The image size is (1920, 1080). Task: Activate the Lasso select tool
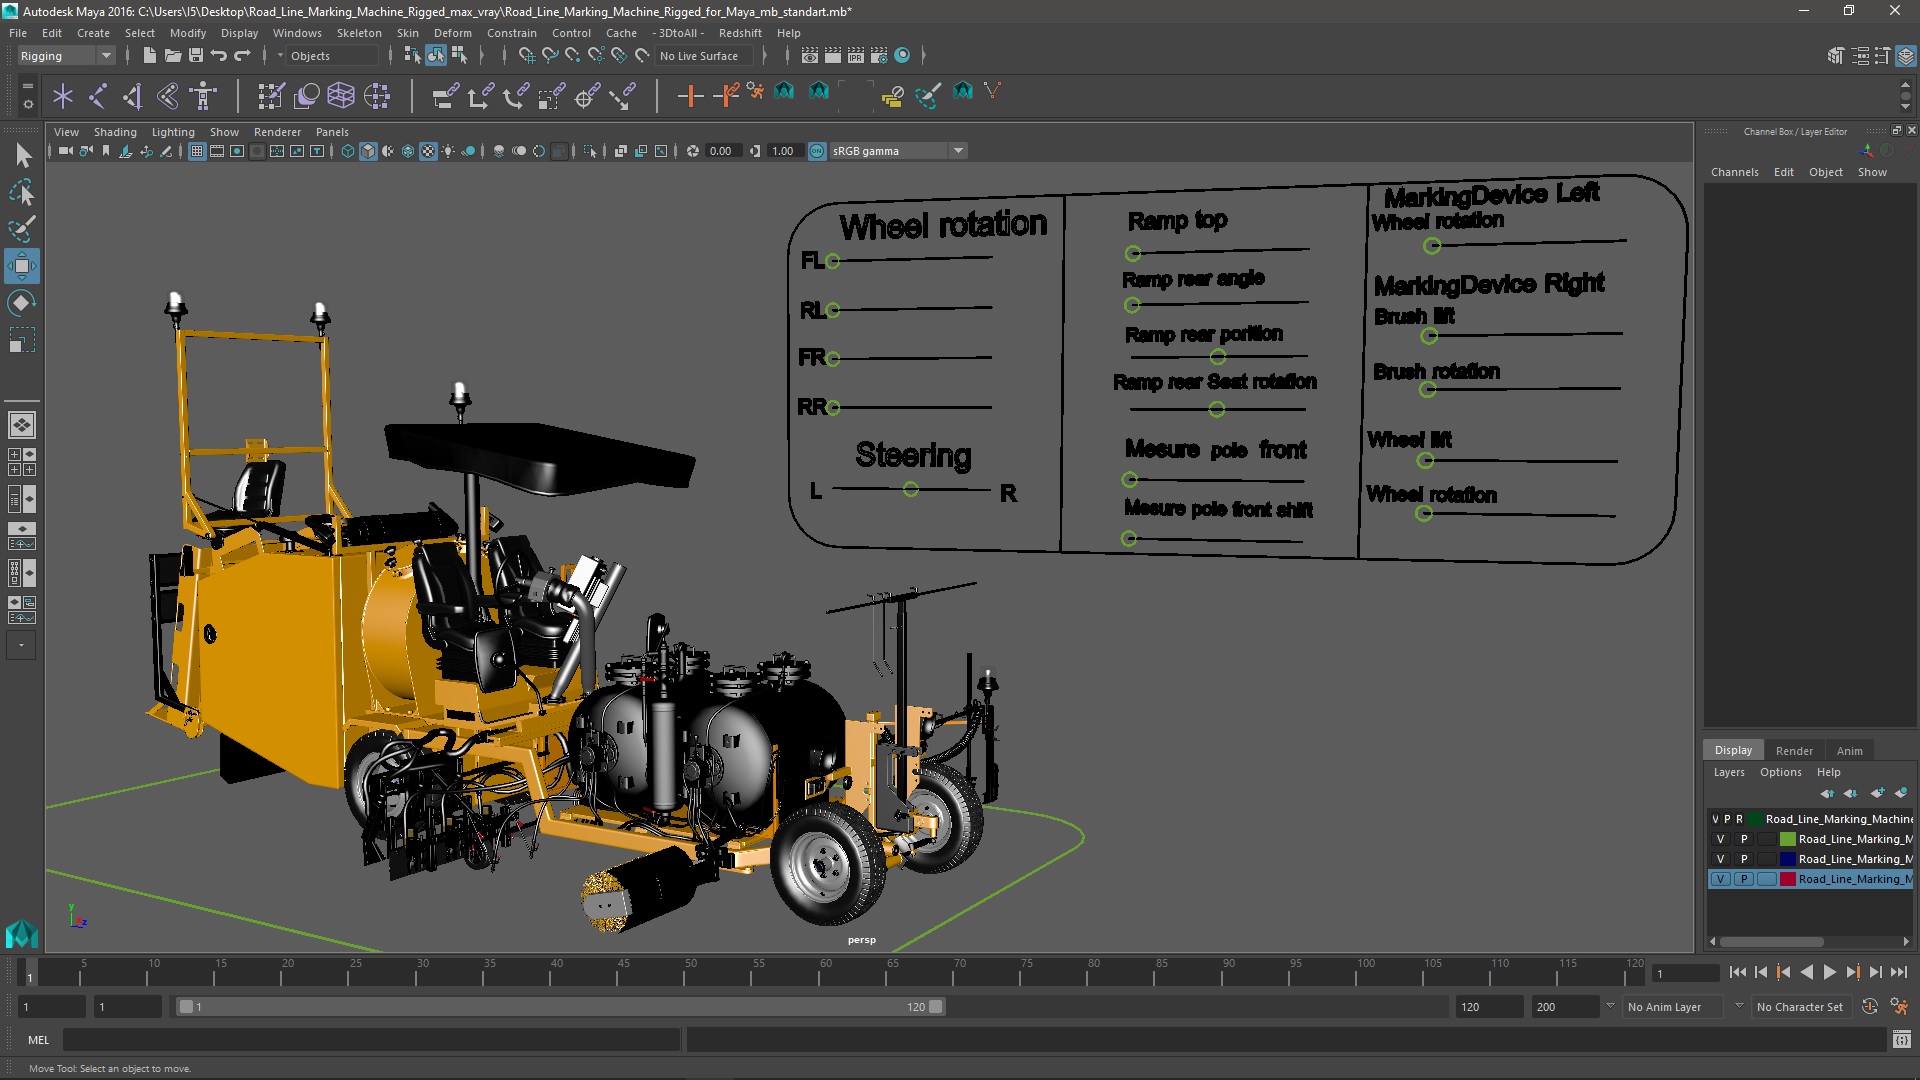[22, 192]
